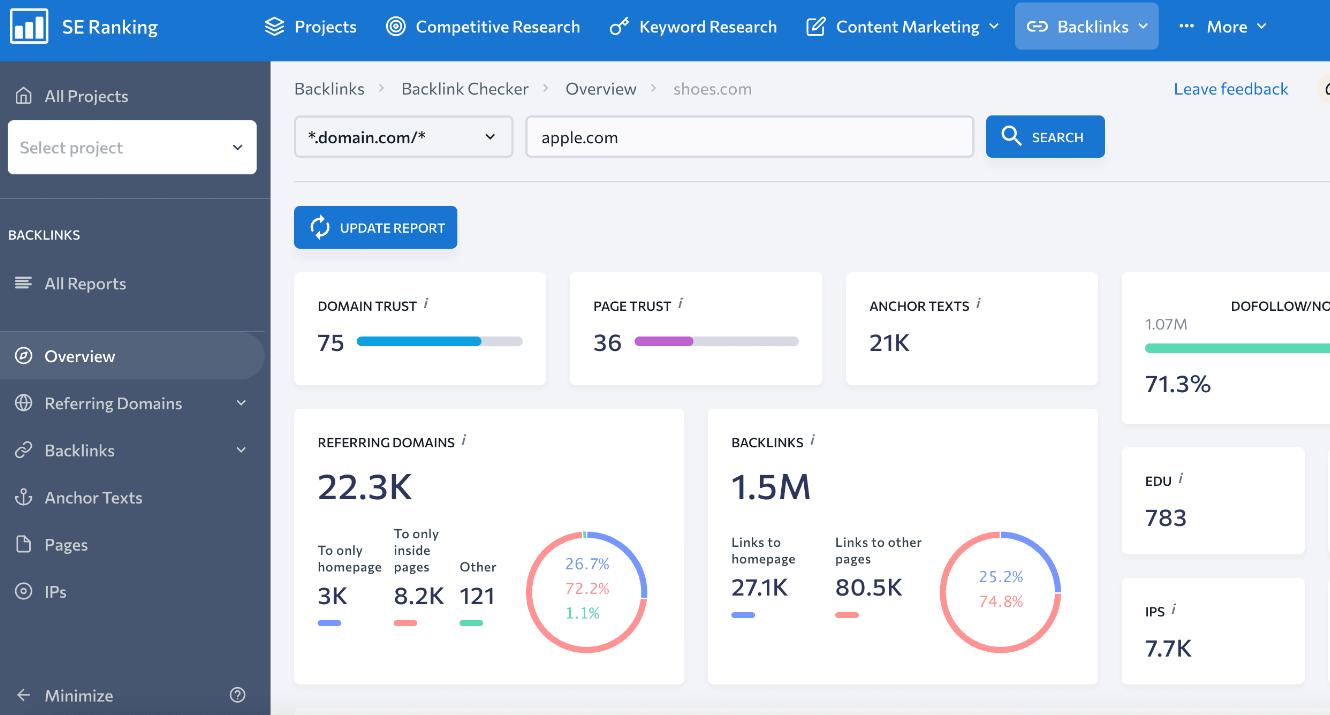Open the *.domain.com/* search mode dropdown

403,136
